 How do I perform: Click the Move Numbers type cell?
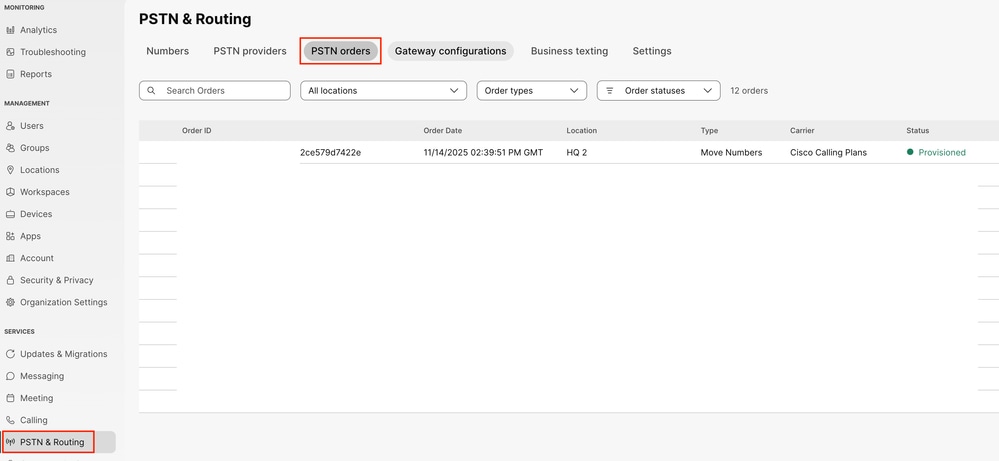tap(731, 152)
